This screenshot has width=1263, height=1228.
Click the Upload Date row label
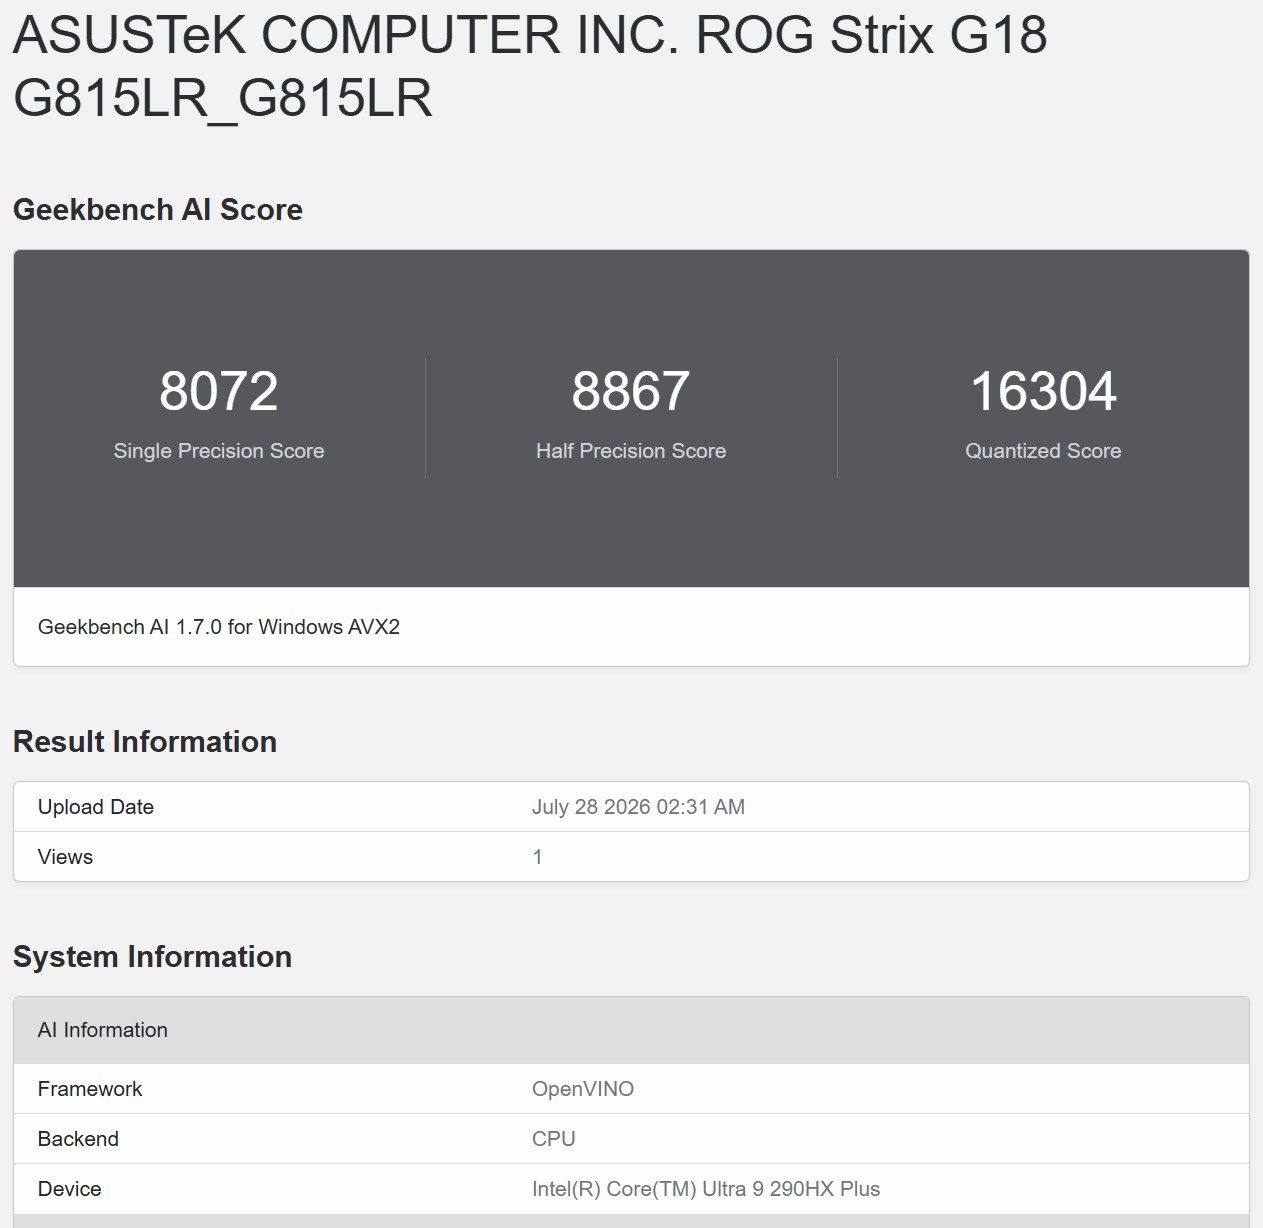(x=96, y=807)
